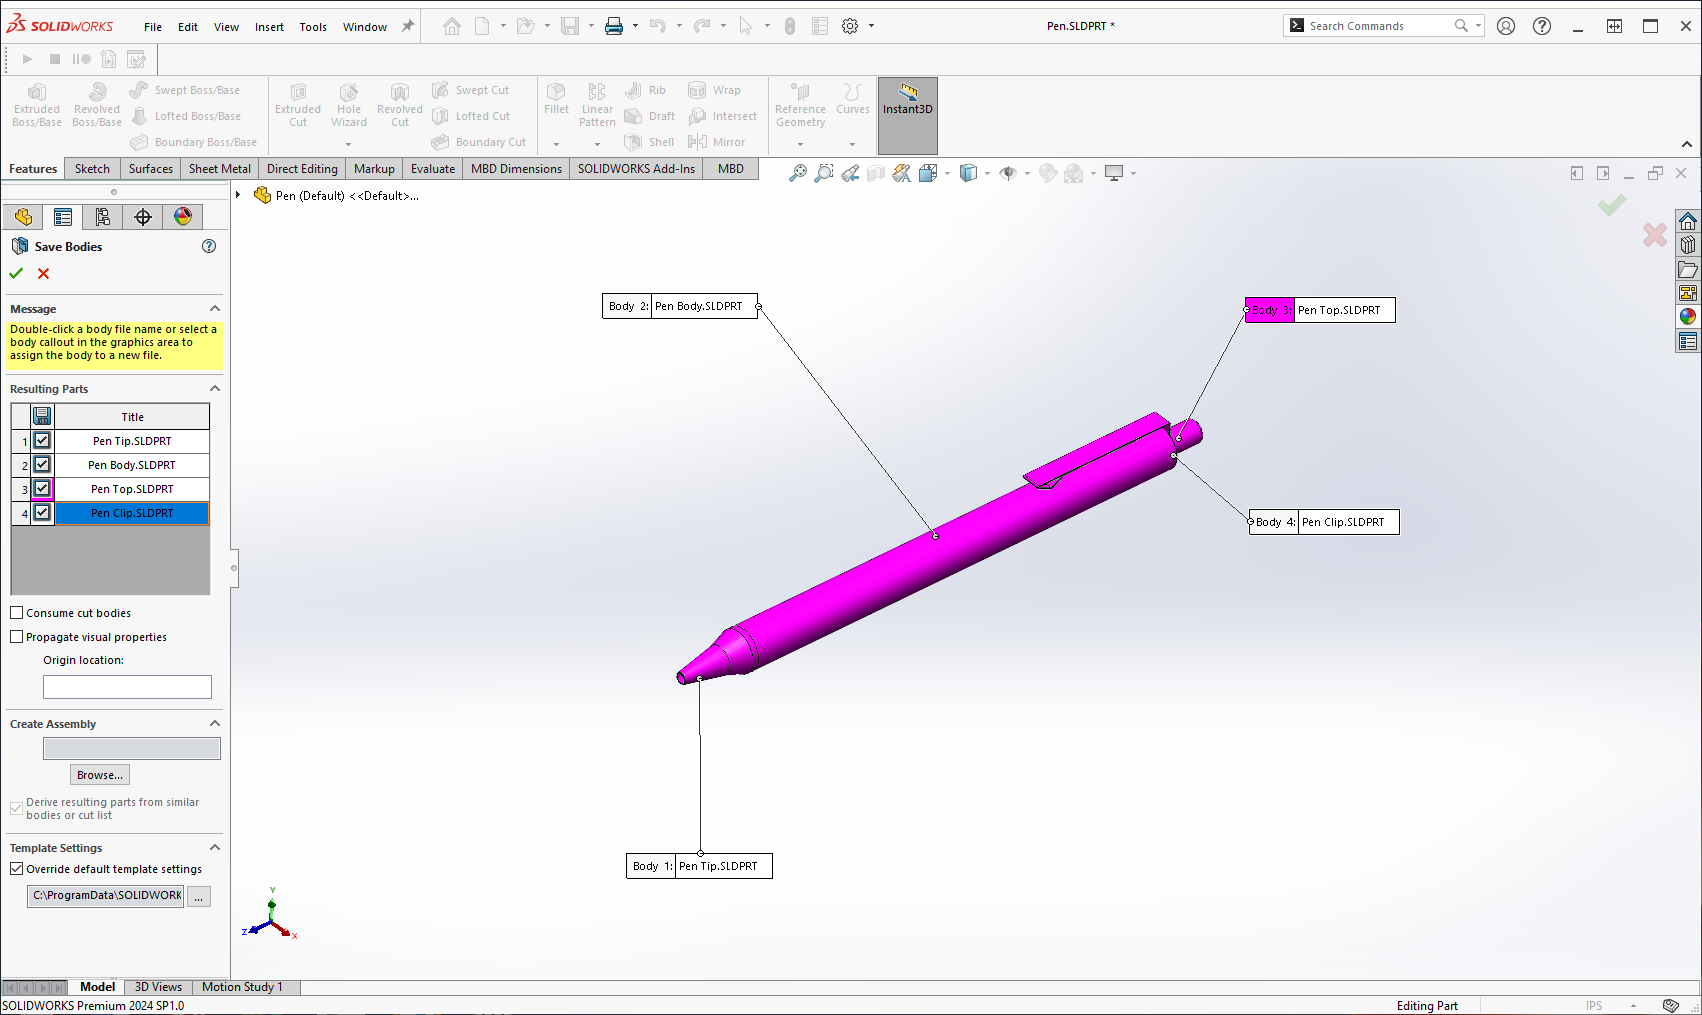Viewport: 1702px width, 1015px height.
Task: Expand the Pen (Default) tree node arrow
Action: (x=238, y=195)
